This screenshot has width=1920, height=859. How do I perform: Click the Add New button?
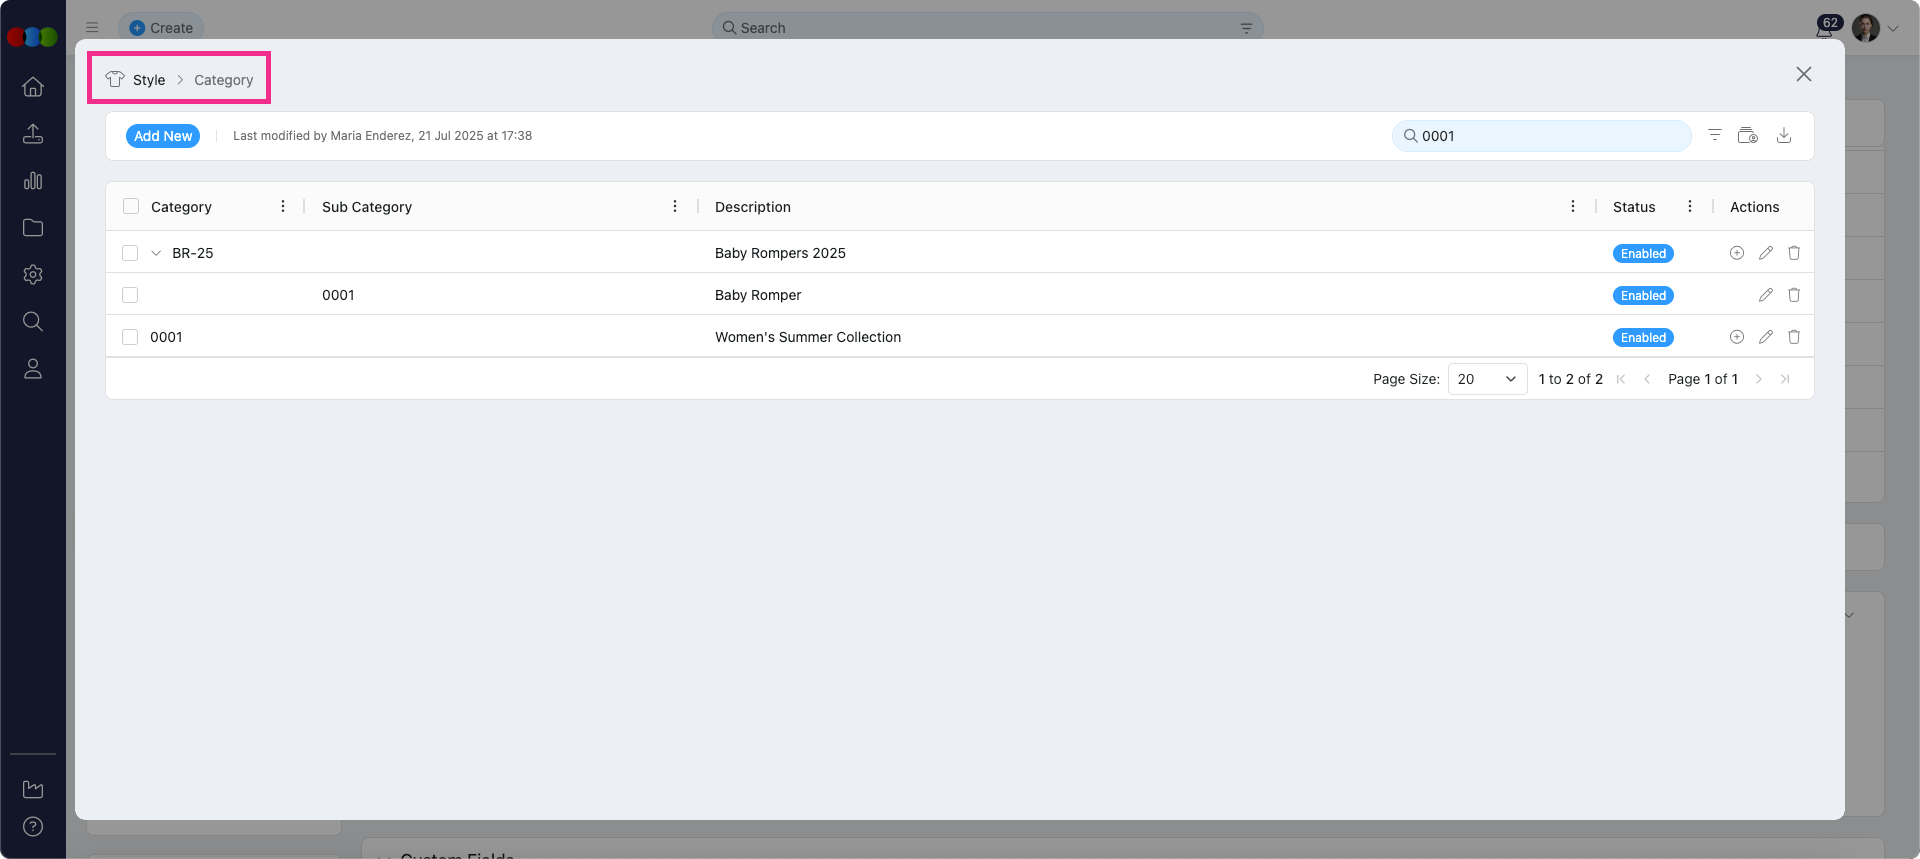click(163, 136)
